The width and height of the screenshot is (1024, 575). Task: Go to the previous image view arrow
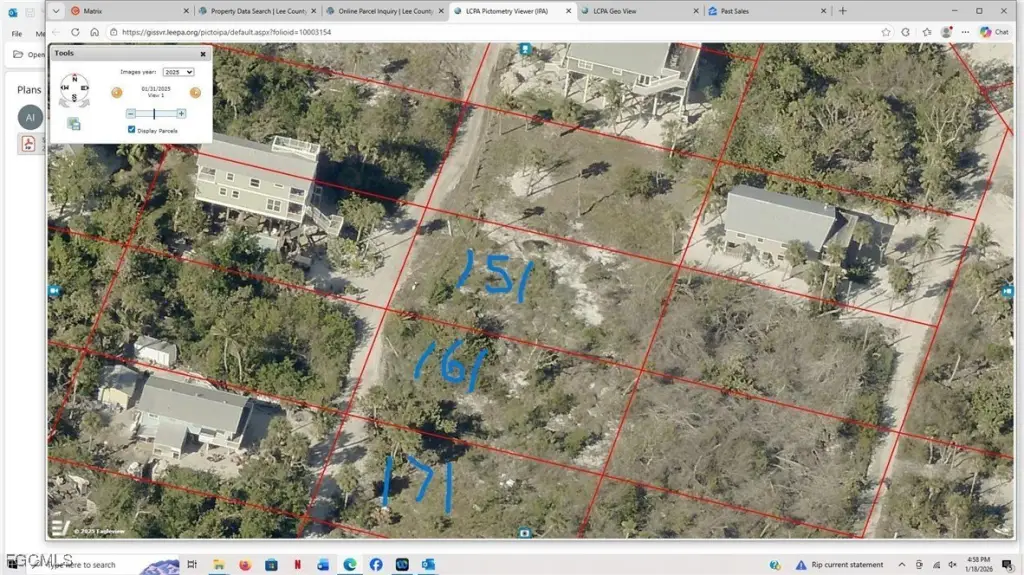tap(116, 93)
